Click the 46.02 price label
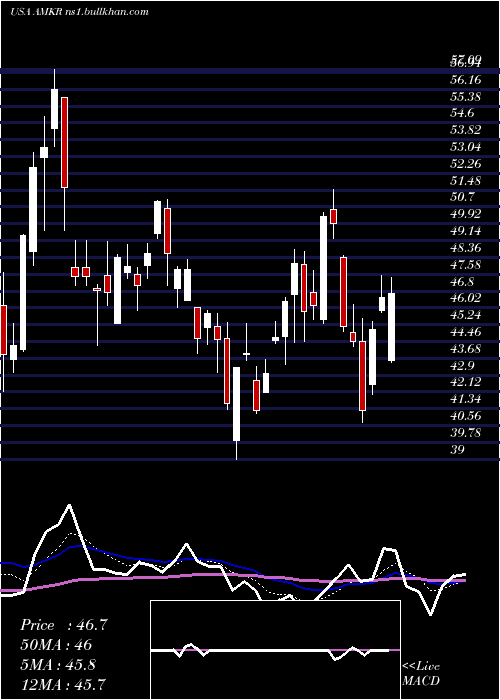This screenshot has height=700, width=500. [x=466, y=298]
